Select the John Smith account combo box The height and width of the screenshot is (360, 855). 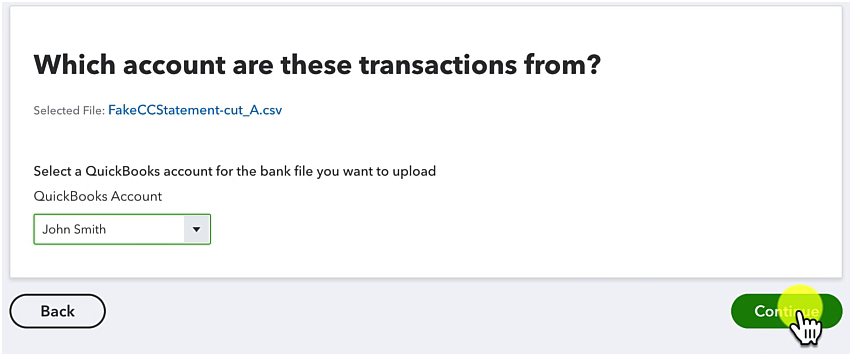click(122, 230)
